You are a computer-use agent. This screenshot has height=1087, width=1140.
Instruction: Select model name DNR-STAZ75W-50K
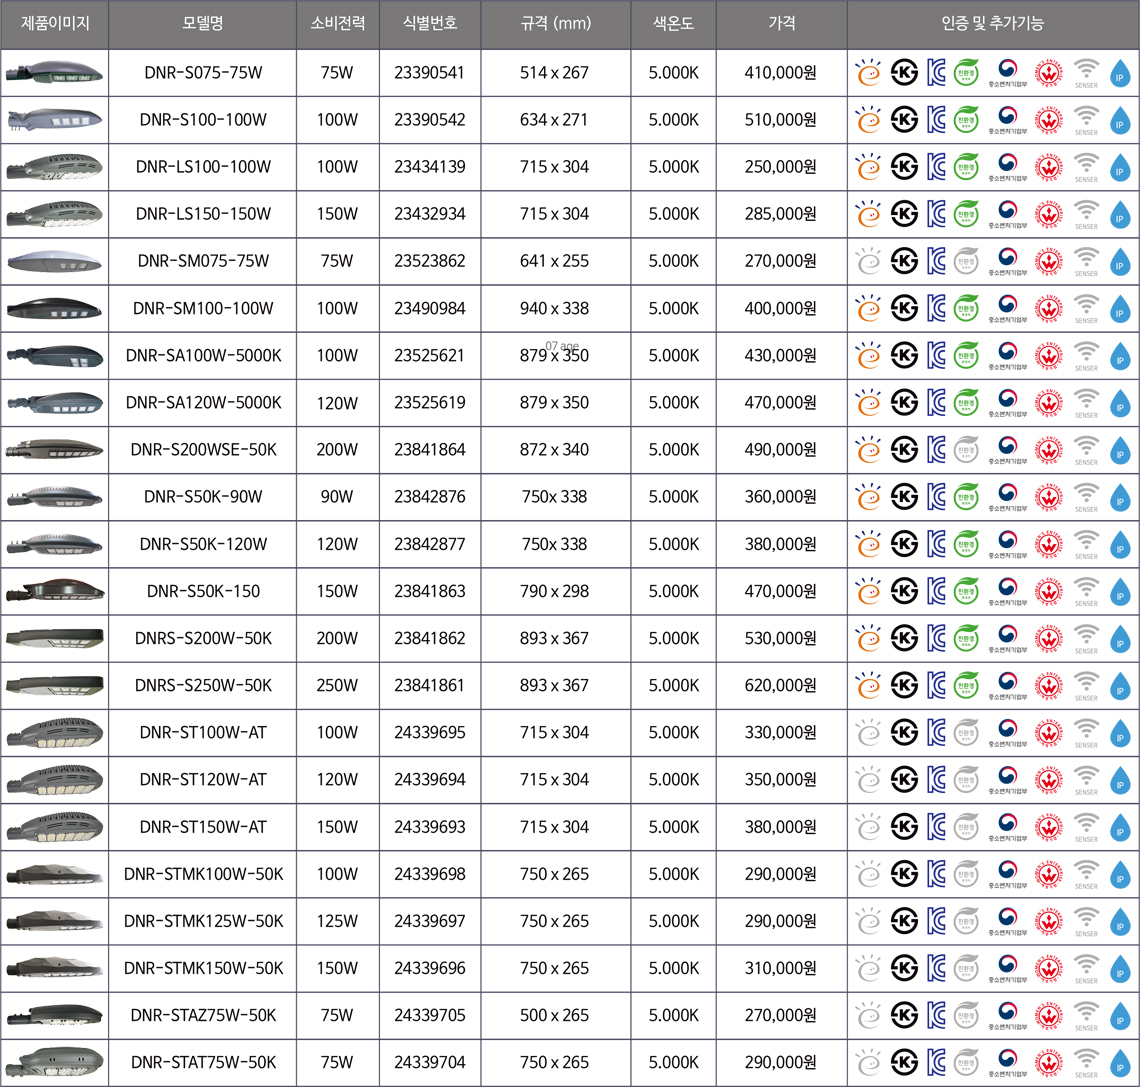pos(203,1016)
